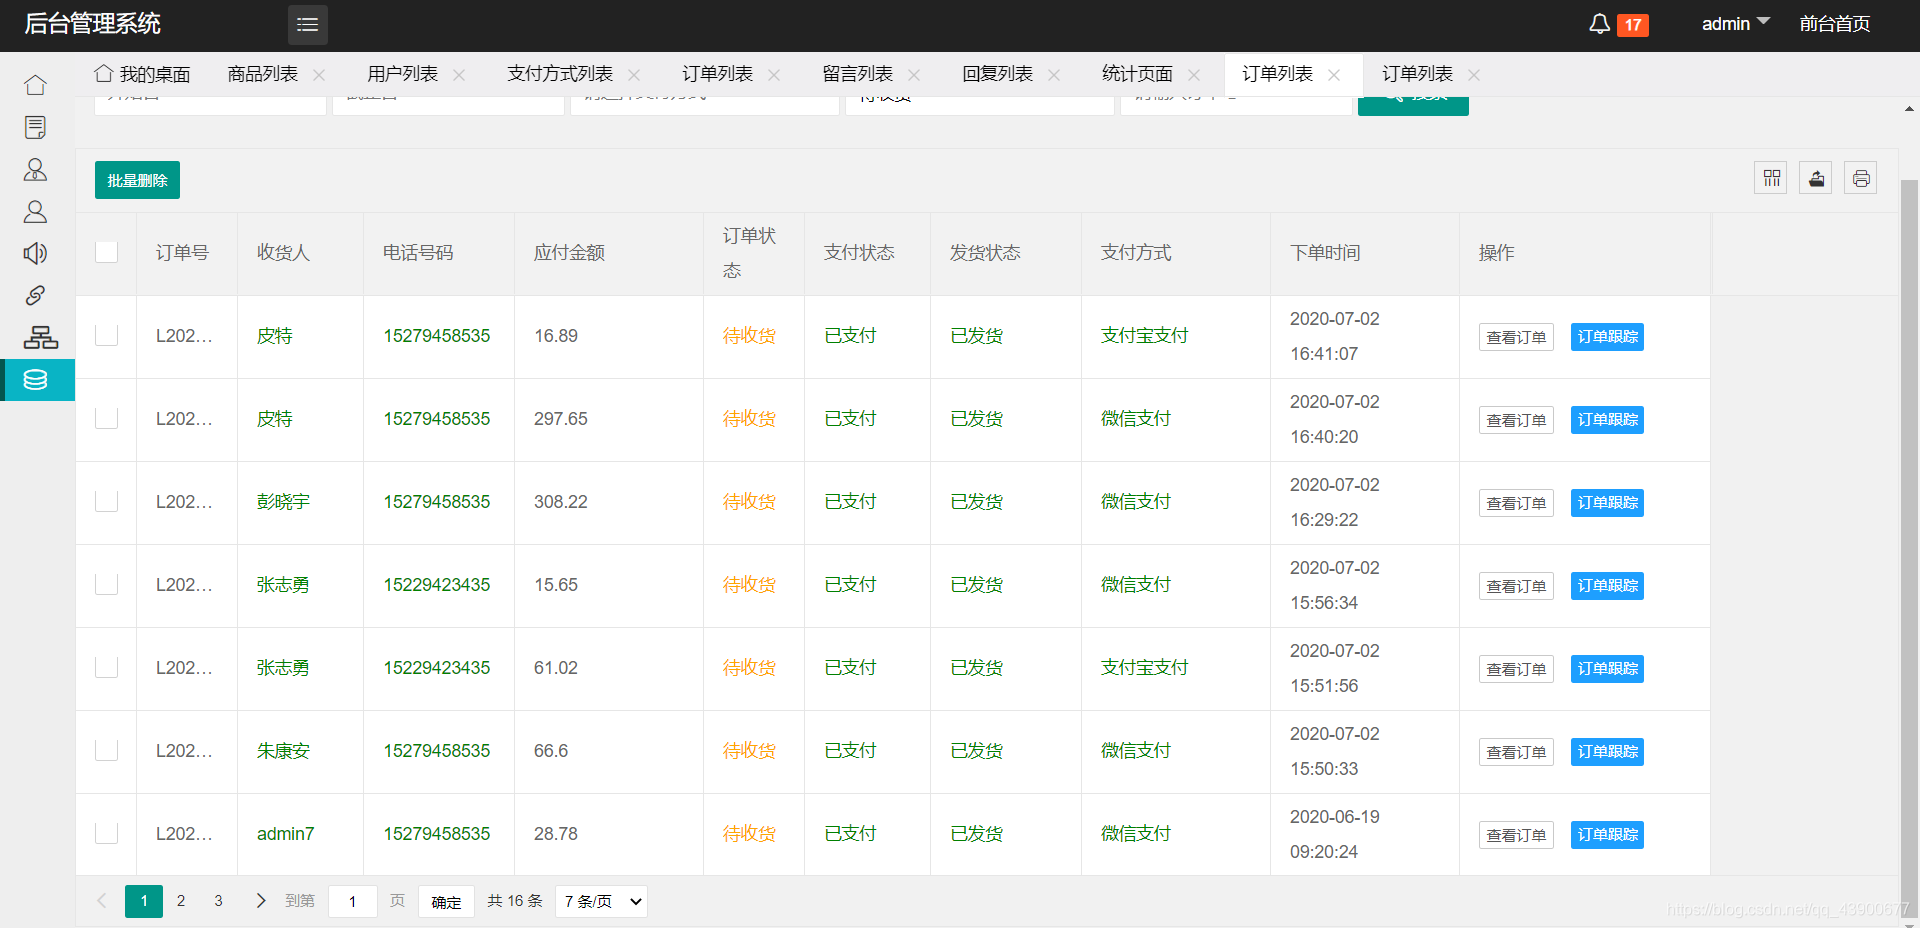The width and height of the screenshot is (1920, 928).
Task: Click the 17 notifications badge
Action: tap(1633, 25)
